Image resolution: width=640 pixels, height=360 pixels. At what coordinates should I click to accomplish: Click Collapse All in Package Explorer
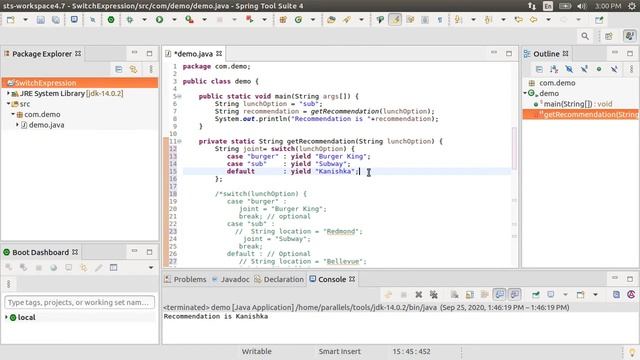click(118, 69)
